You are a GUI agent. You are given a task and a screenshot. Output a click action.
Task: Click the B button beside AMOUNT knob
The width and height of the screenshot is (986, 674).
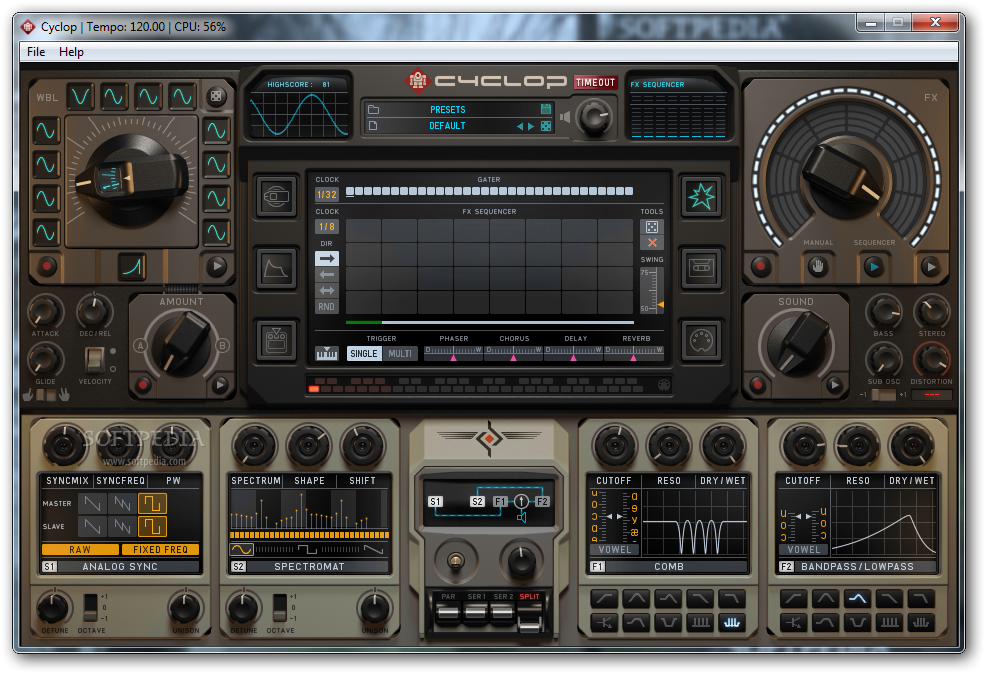pos(221,345)
